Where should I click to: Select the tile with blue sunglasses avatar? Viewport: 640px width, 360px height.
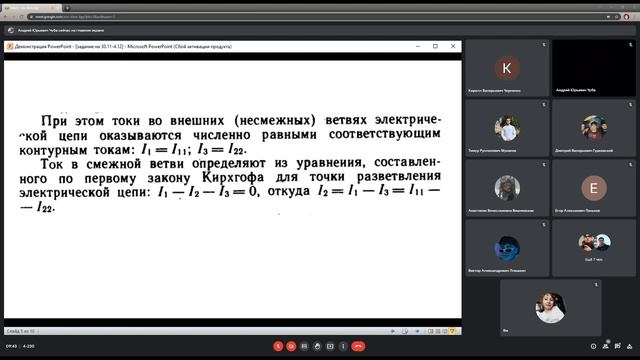507,248
